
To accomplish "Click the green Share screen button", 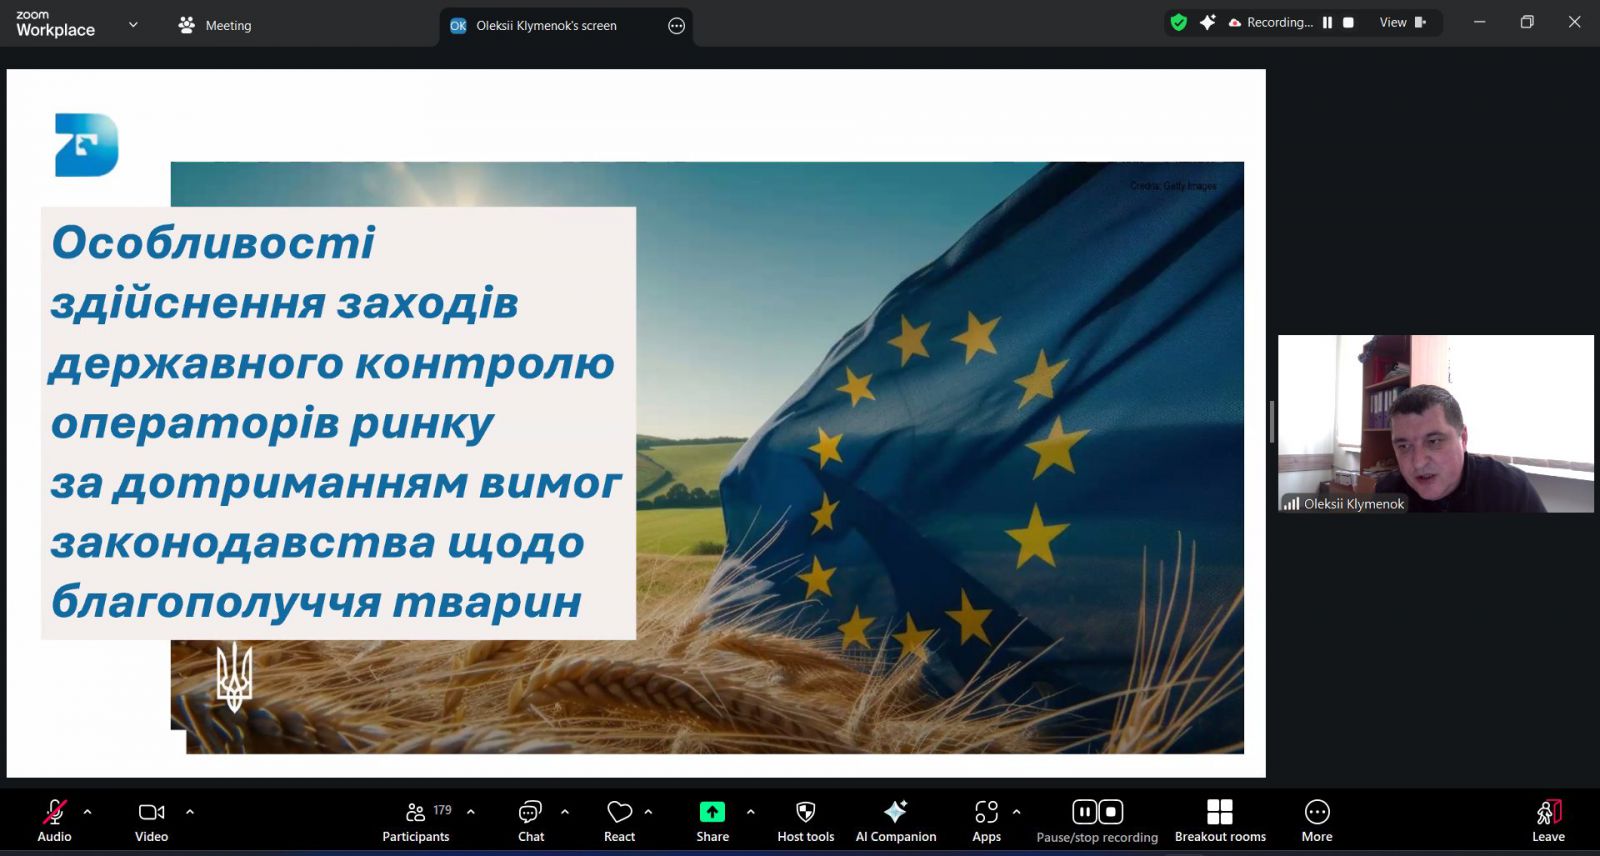I will tap(712, 819).
